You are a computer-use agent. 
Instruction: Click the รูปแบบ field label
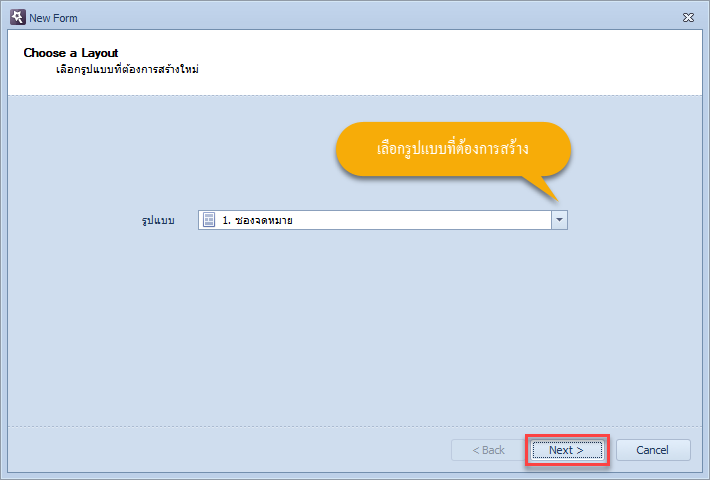point(158,221)
